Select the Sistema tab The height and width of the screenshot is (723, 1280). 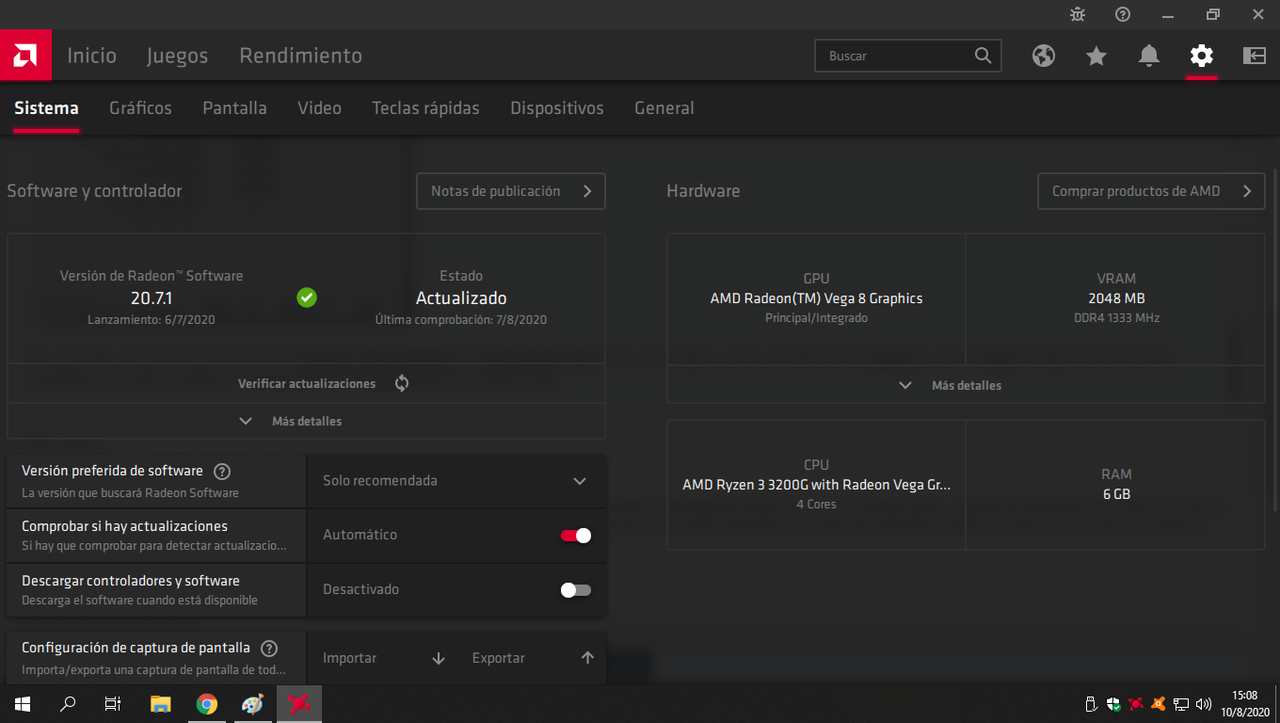click(46, 108)
